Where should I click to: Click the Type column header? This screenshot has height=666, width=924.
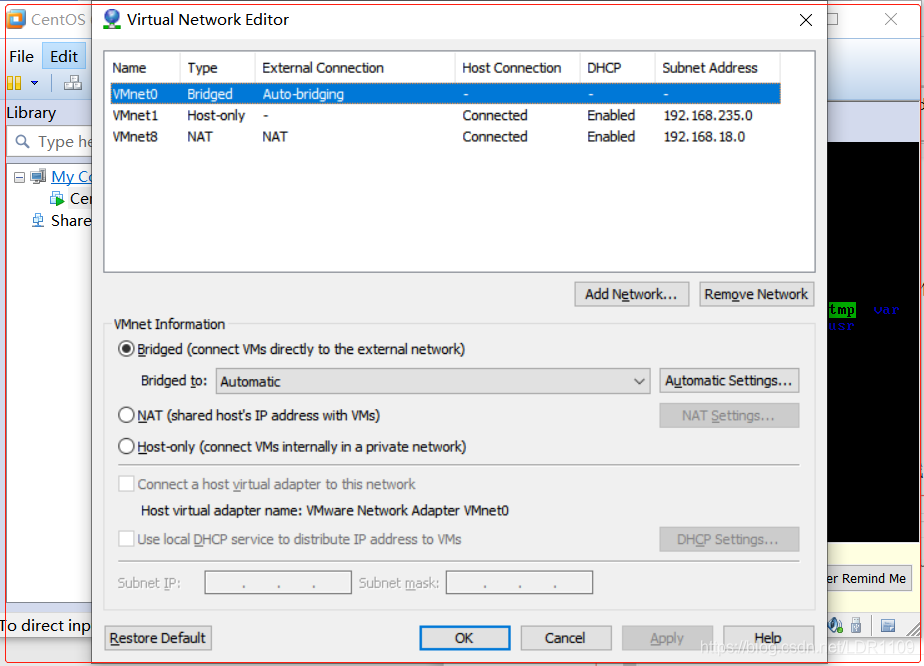(217, 68)
